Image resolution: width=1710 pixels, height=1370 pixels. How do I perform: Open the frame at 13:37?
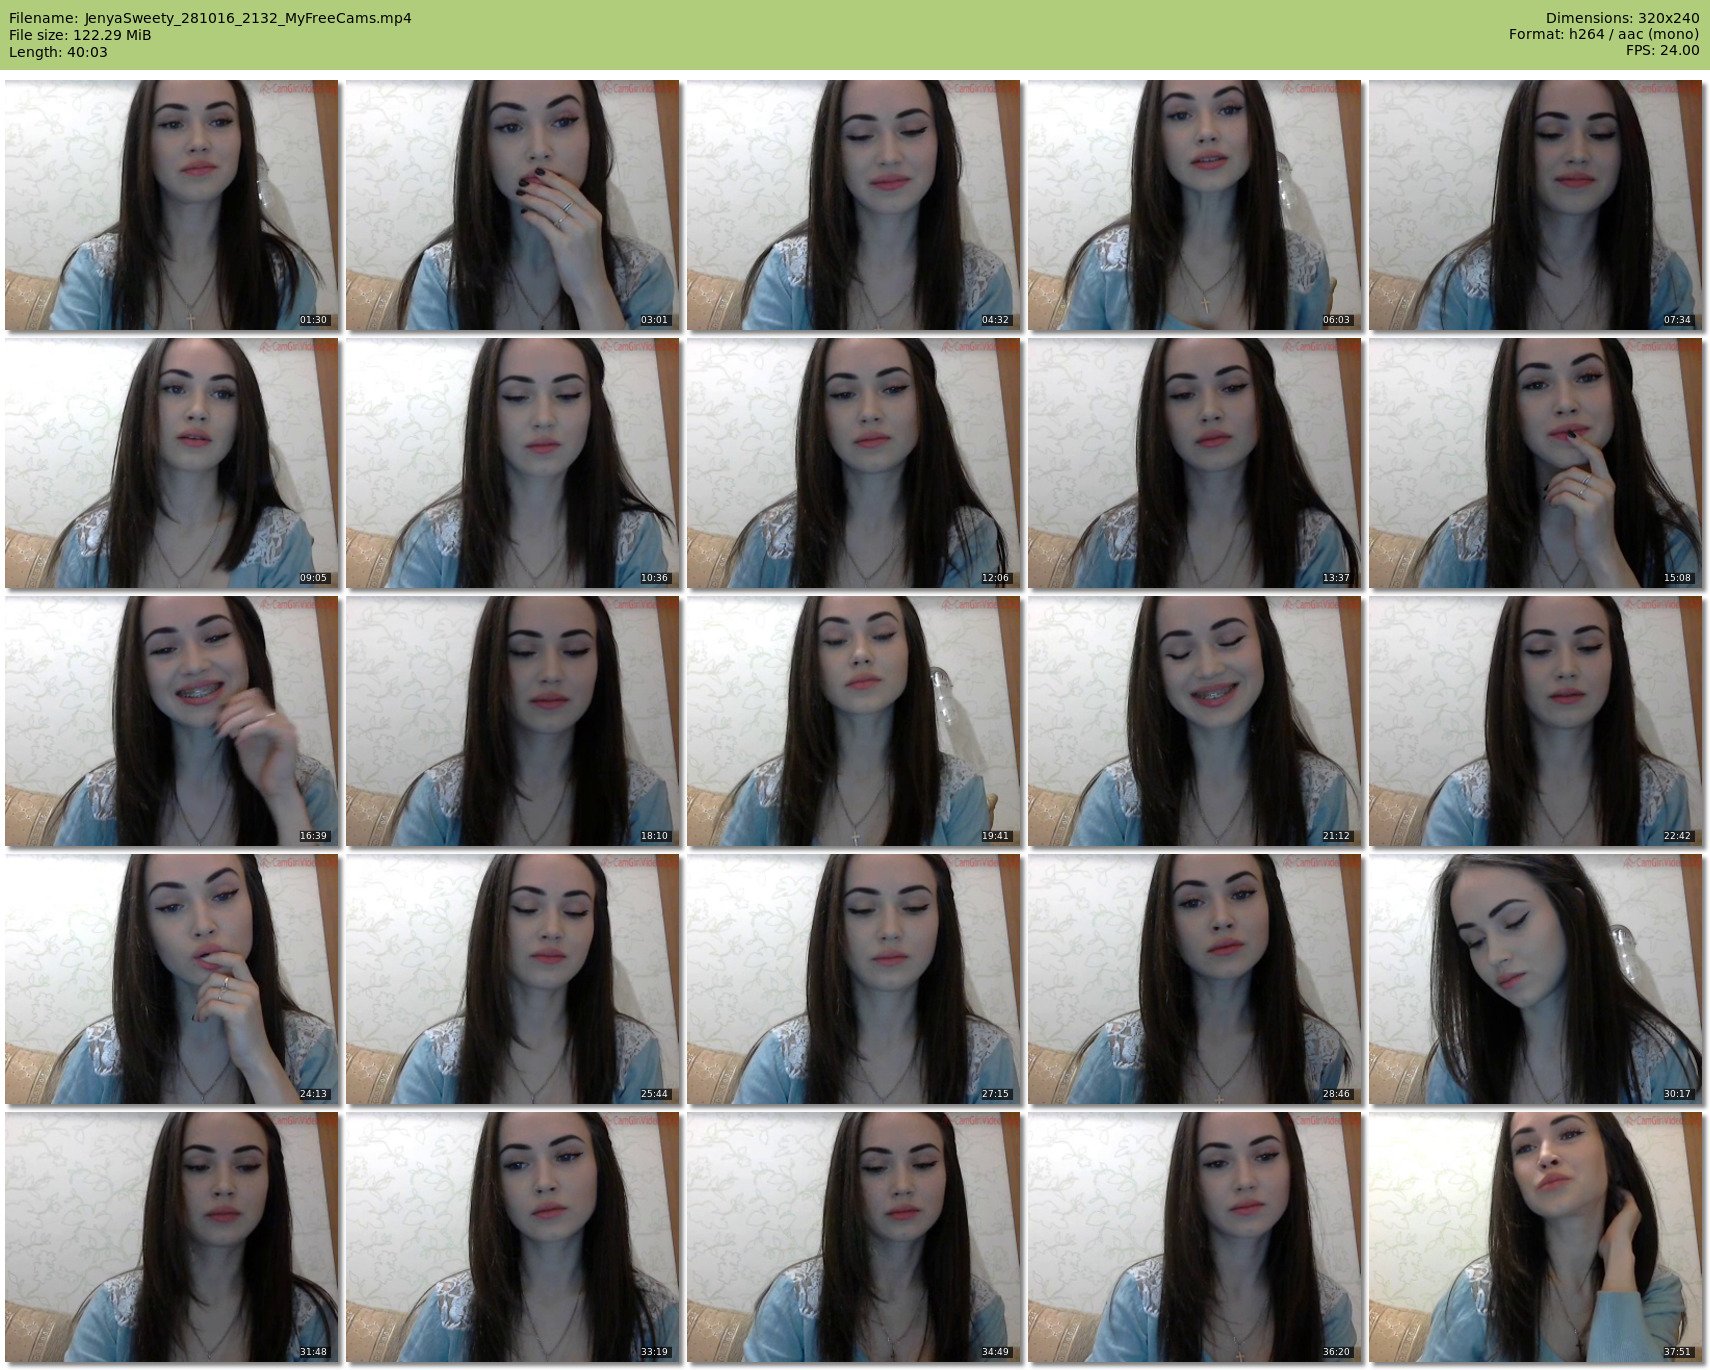click(1194, 463)
